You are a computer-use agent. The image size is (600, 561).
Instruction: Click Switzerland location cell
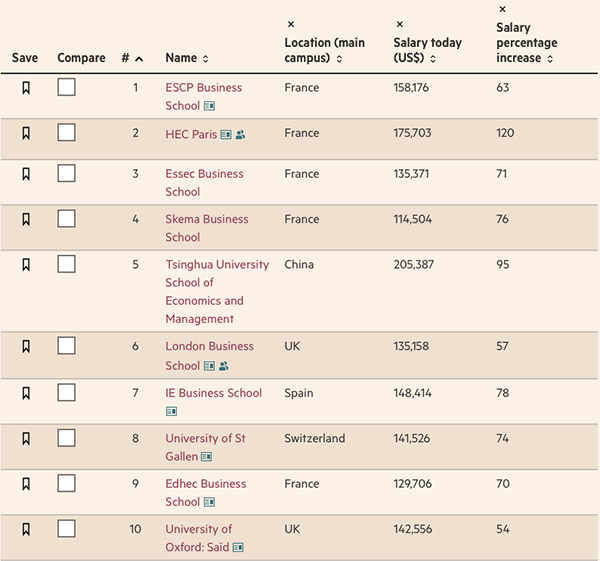315,439
